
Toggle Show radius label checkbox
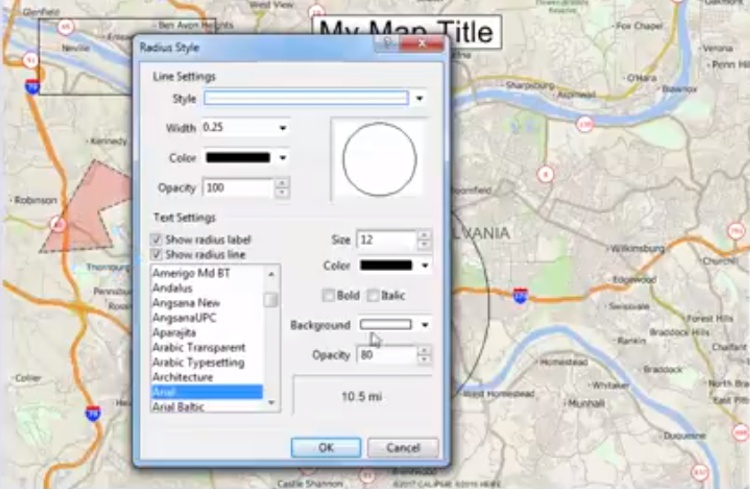tap(156, 240)
